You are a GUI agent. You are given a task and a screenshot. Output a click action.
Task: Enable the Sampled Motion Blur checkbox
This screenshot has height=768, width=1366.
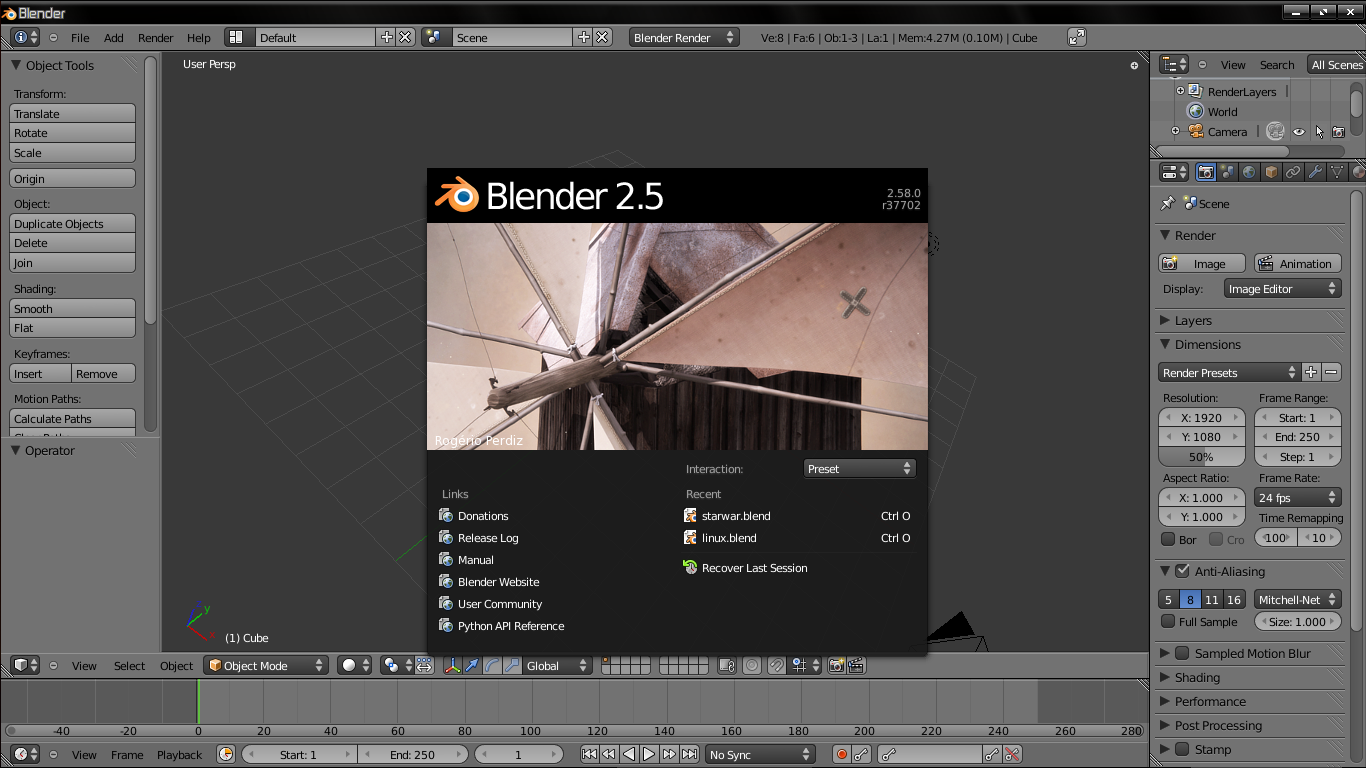pyautogui.click(x=1182, y=653)
